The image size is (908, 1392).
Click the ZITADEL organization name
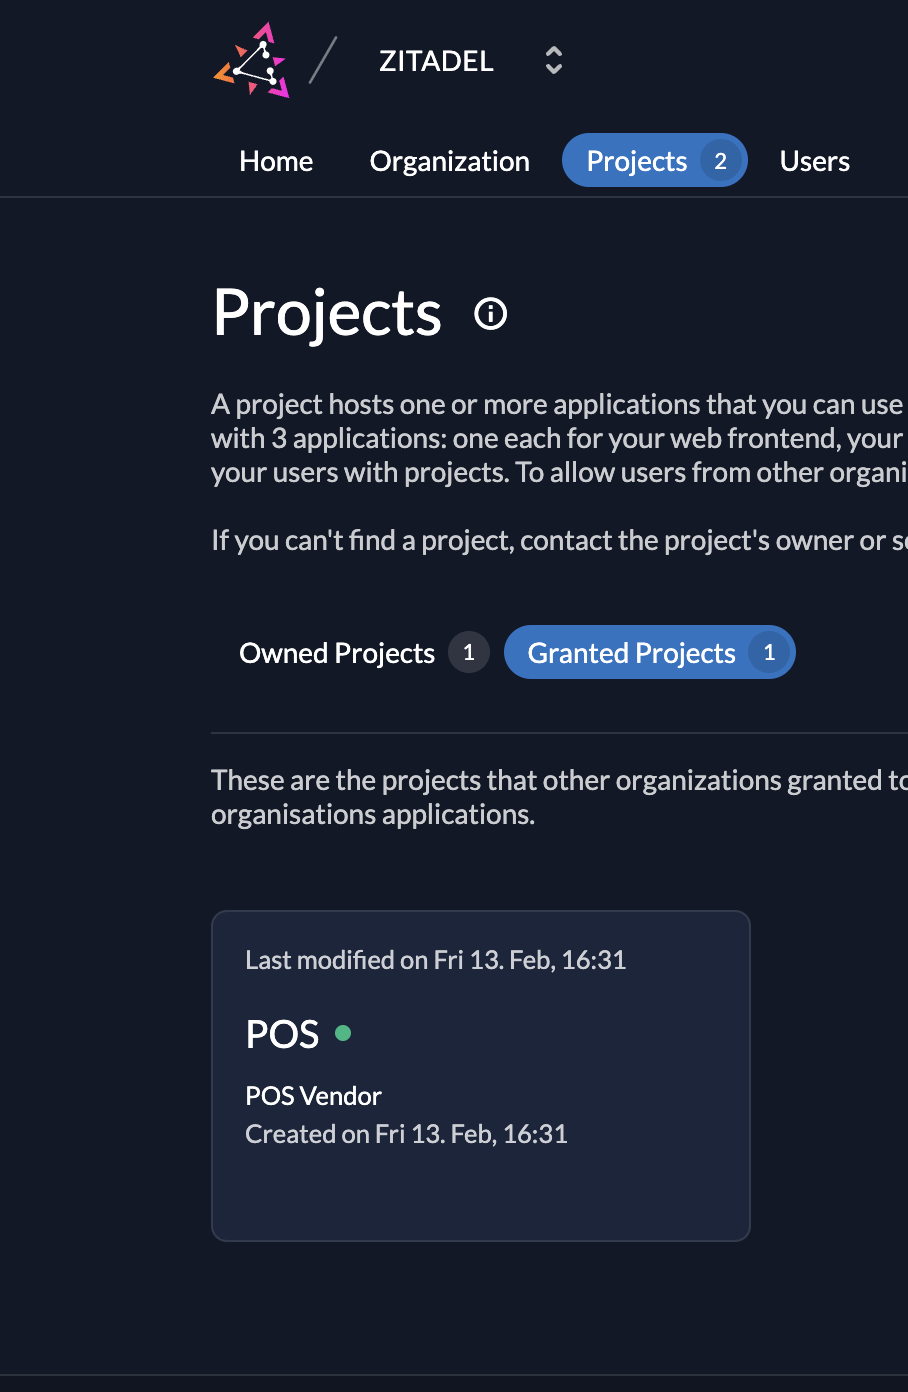point(436,61)
